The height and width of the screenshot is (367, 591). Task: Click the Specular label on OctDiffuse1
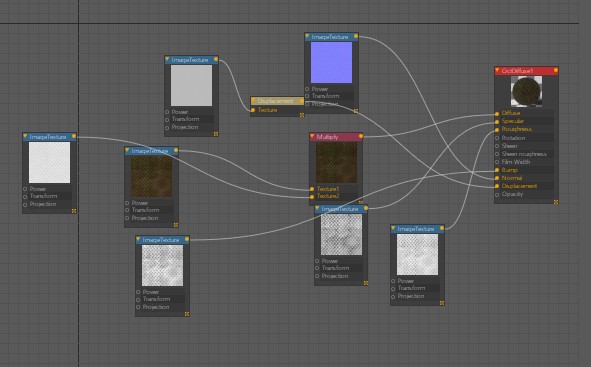click(513, 121)
